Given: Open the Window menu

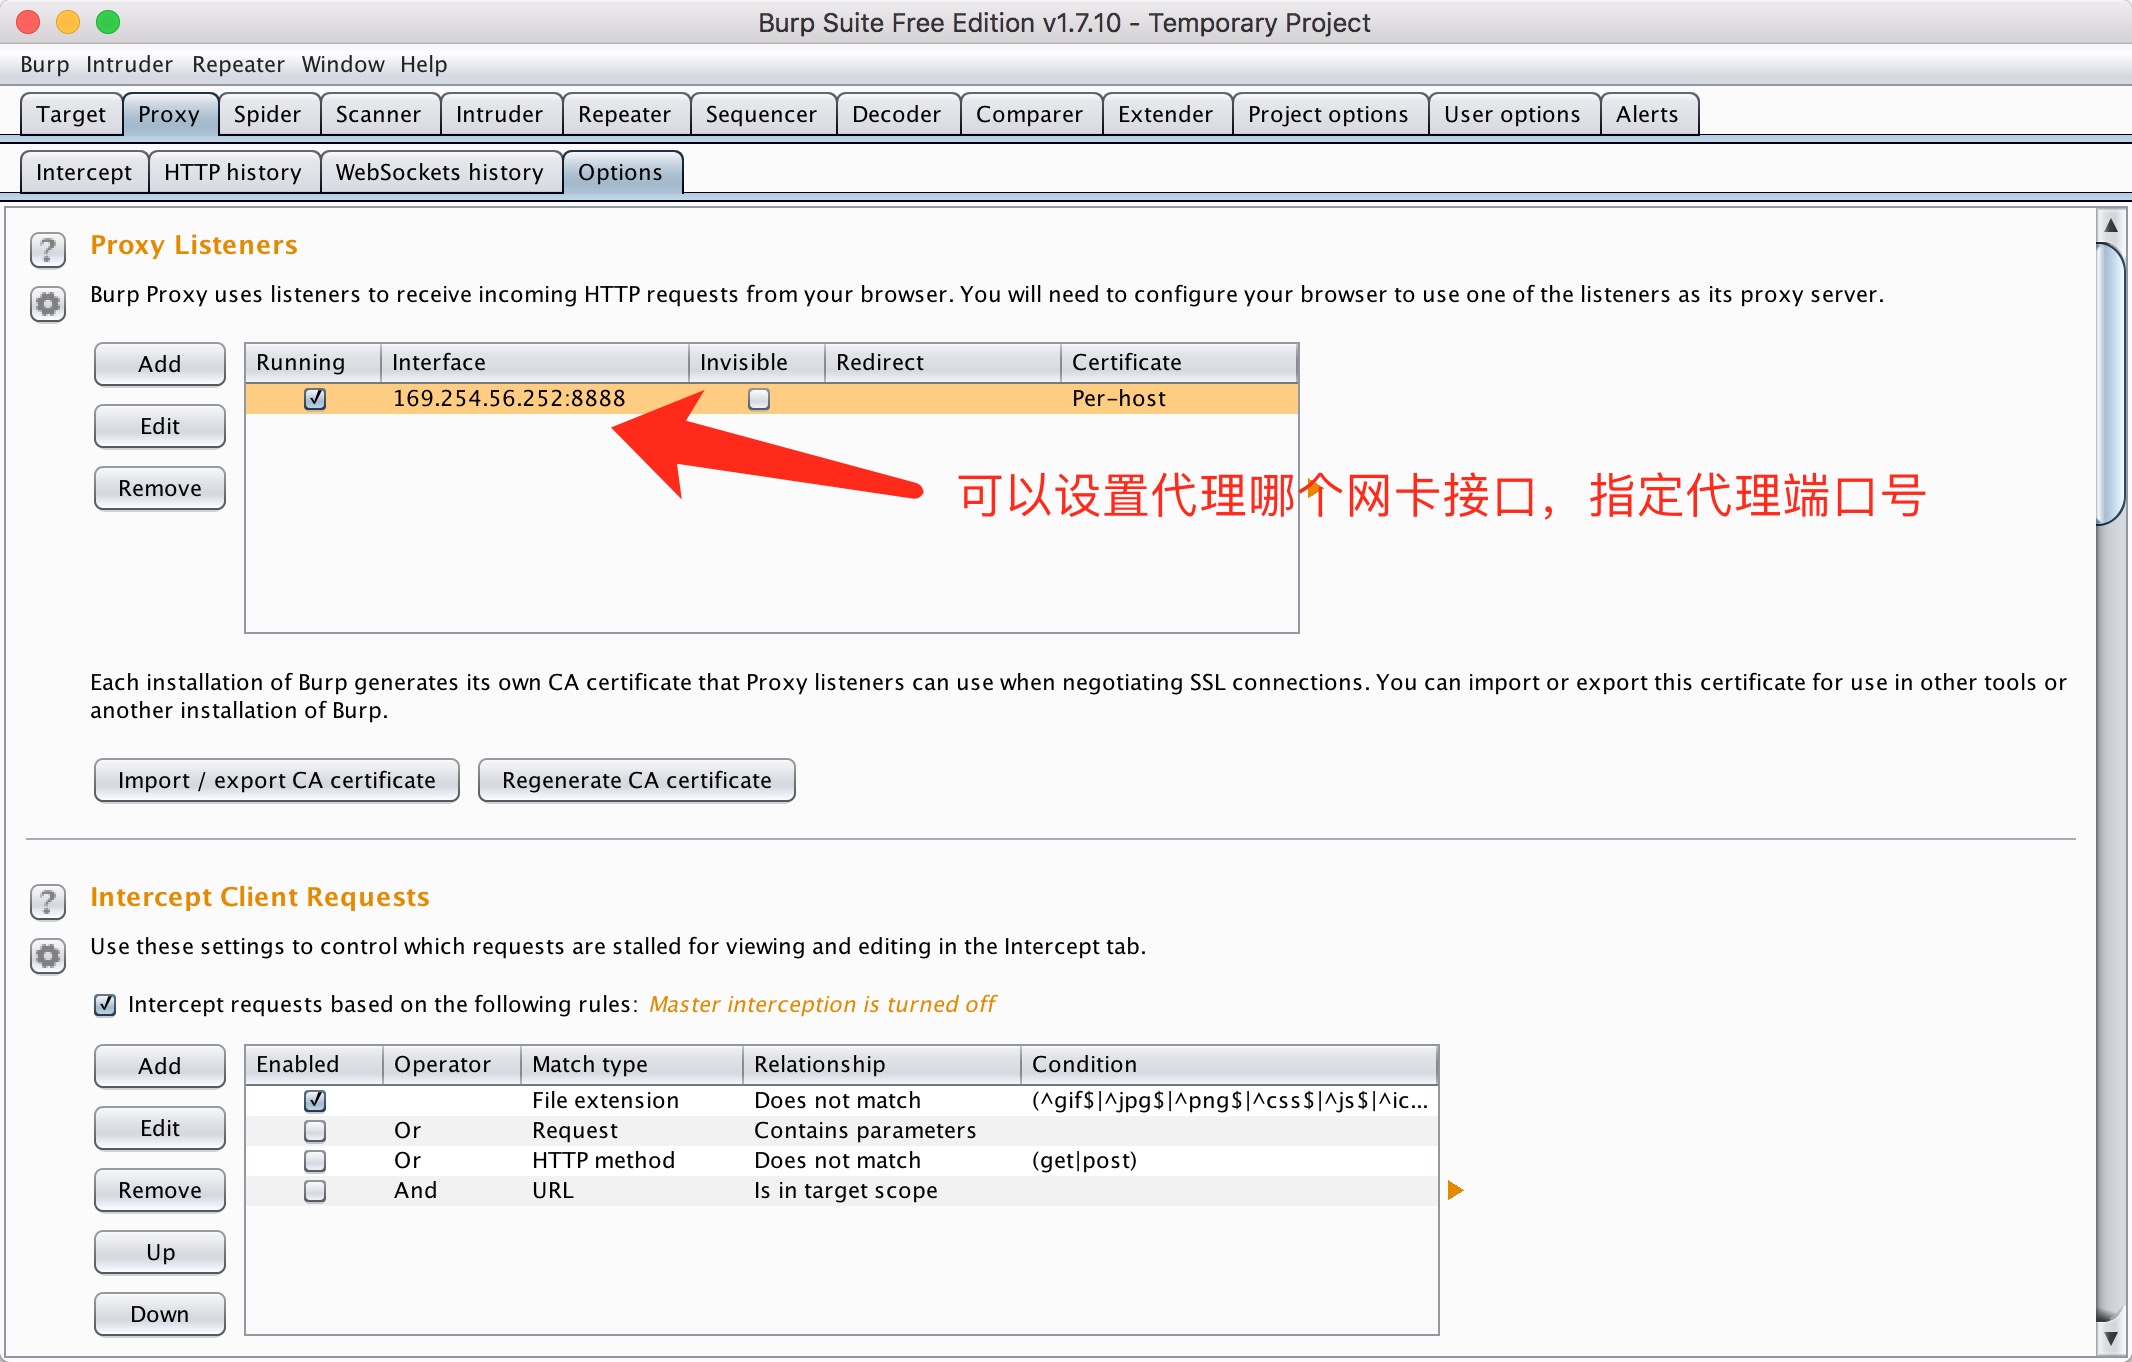Looking at the screenshot, I should coord(343,64).
